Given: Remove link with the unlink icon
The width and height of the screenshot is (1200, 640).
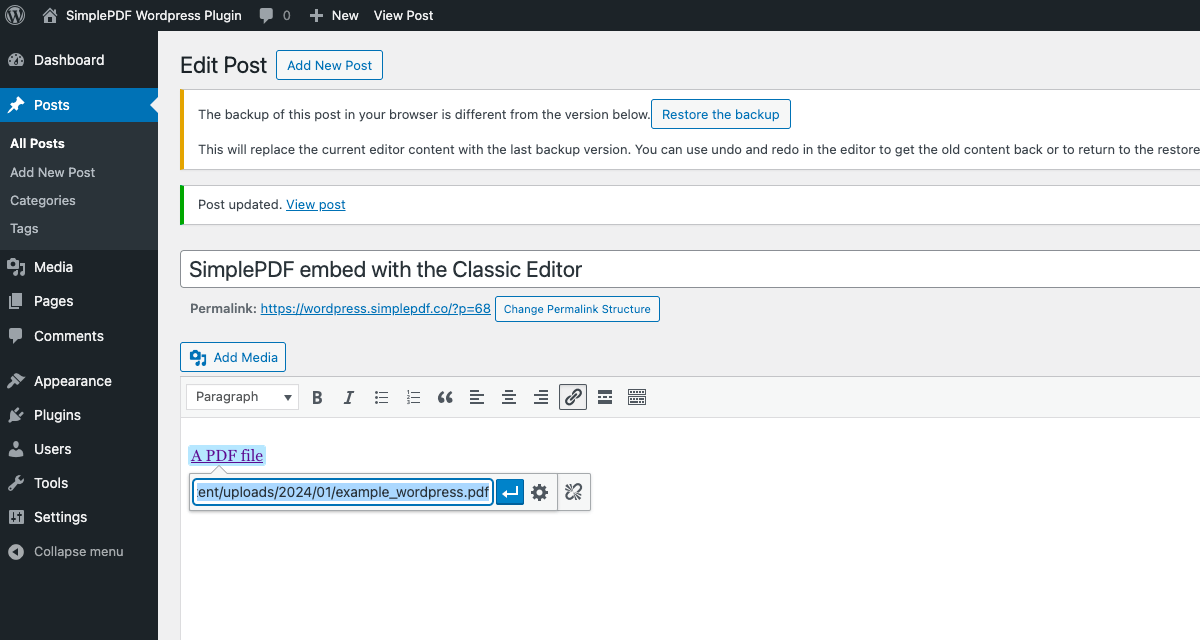Looking at the screenshot, I should coord(573,492).
